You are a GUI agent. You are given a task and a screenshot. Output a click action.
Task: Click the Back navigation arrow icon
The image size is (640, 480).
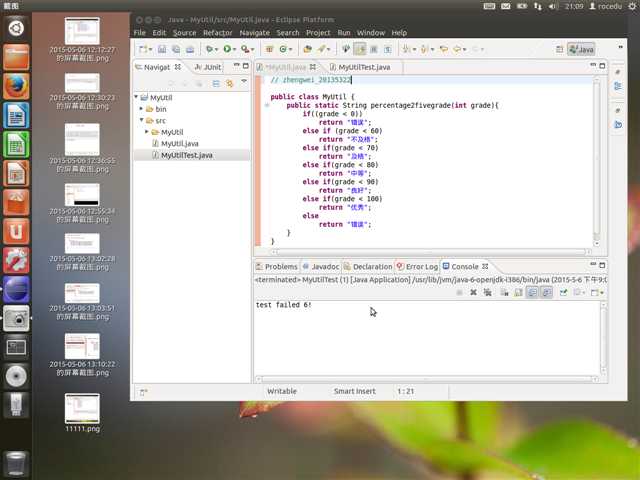coord(457,49)
